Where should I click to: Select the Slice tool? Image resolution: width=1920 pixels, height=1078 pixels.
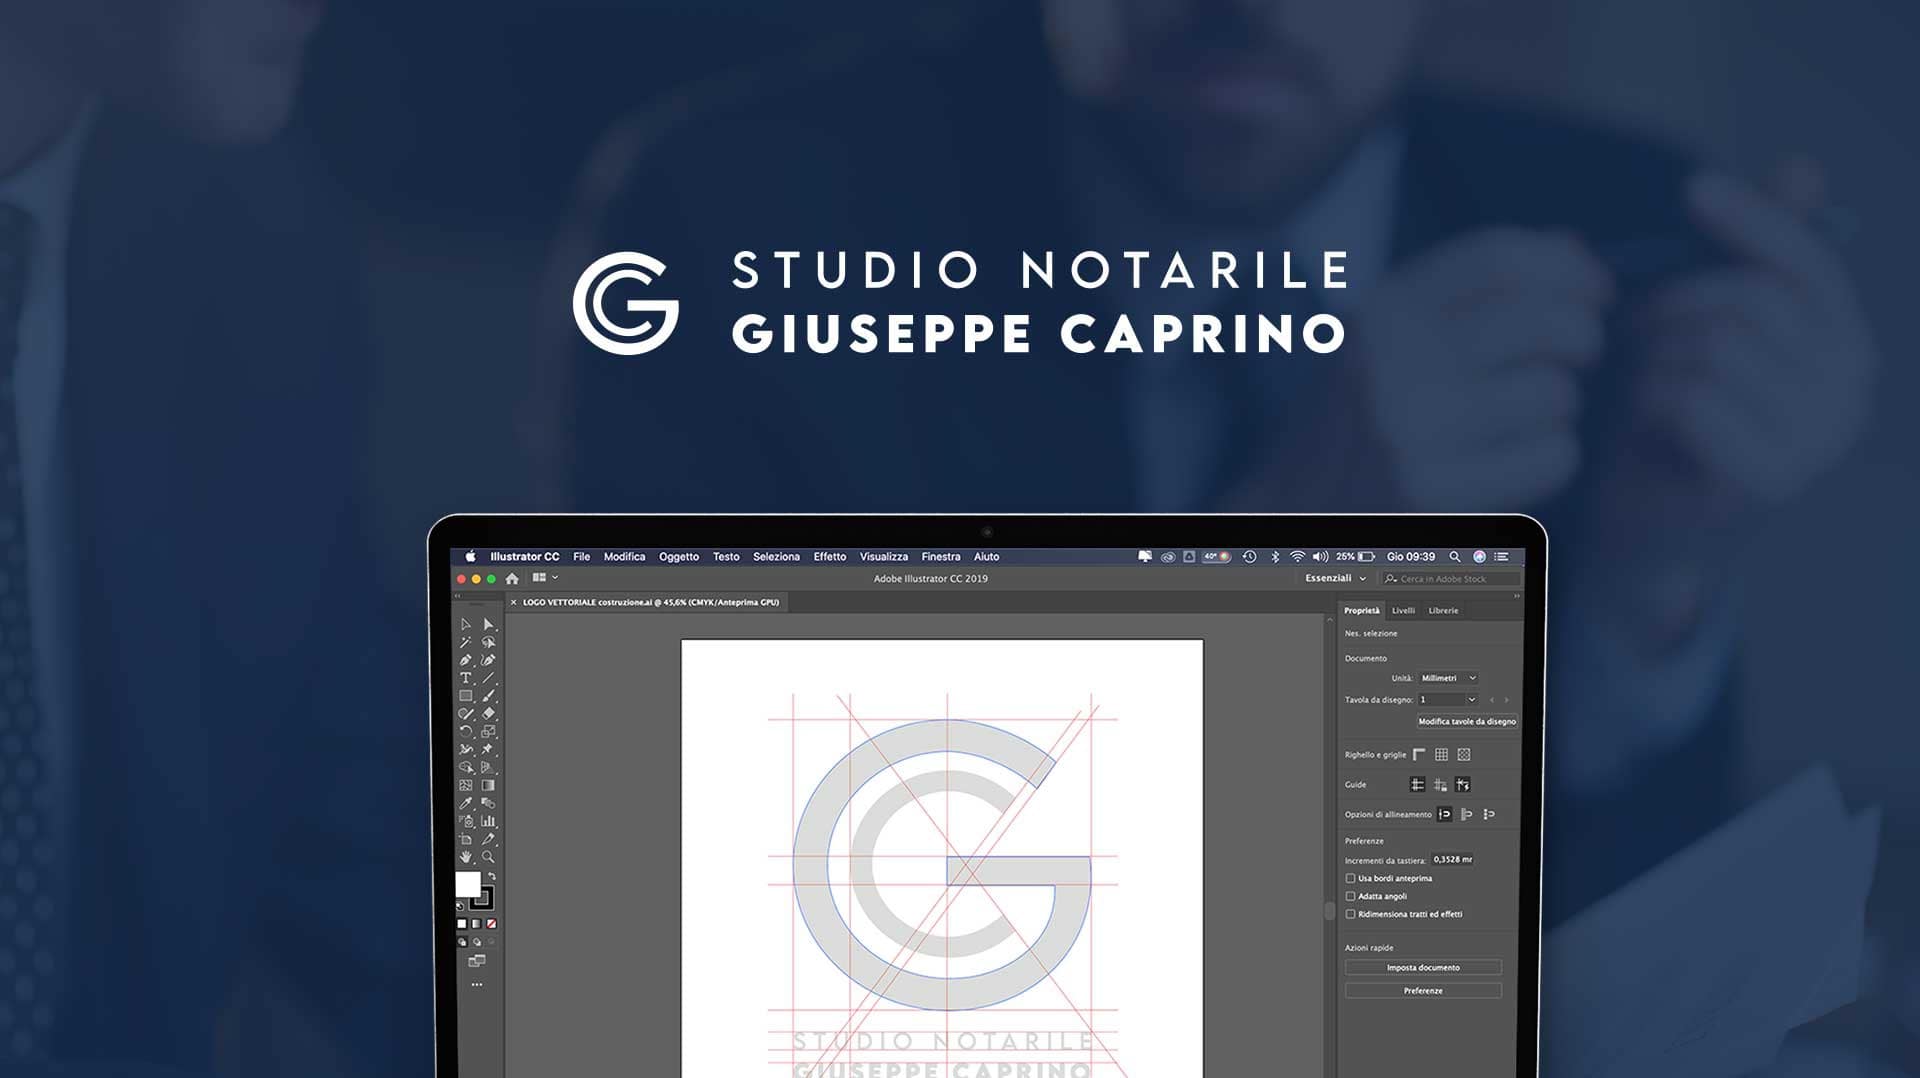click(x=488, y=839)
